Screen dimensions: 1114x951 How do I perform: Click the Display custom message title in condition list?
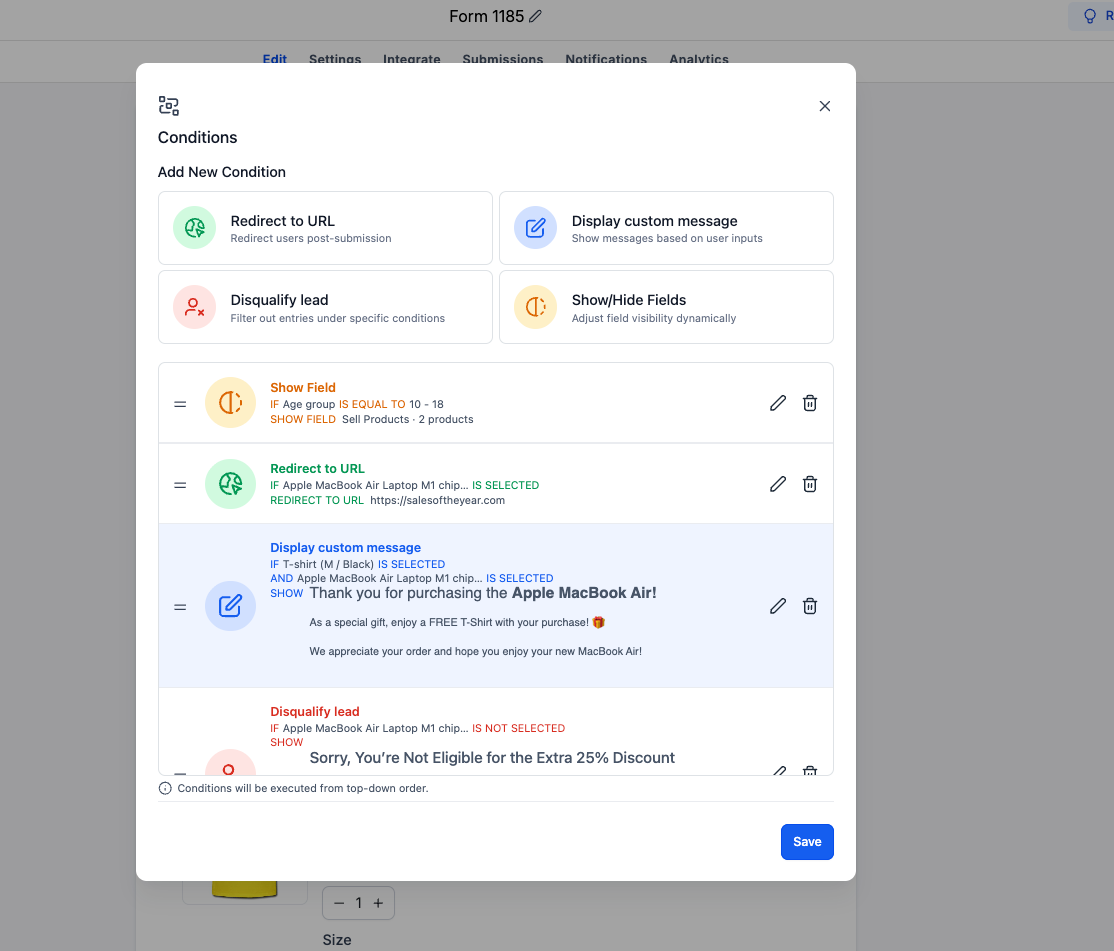(345, 547)
